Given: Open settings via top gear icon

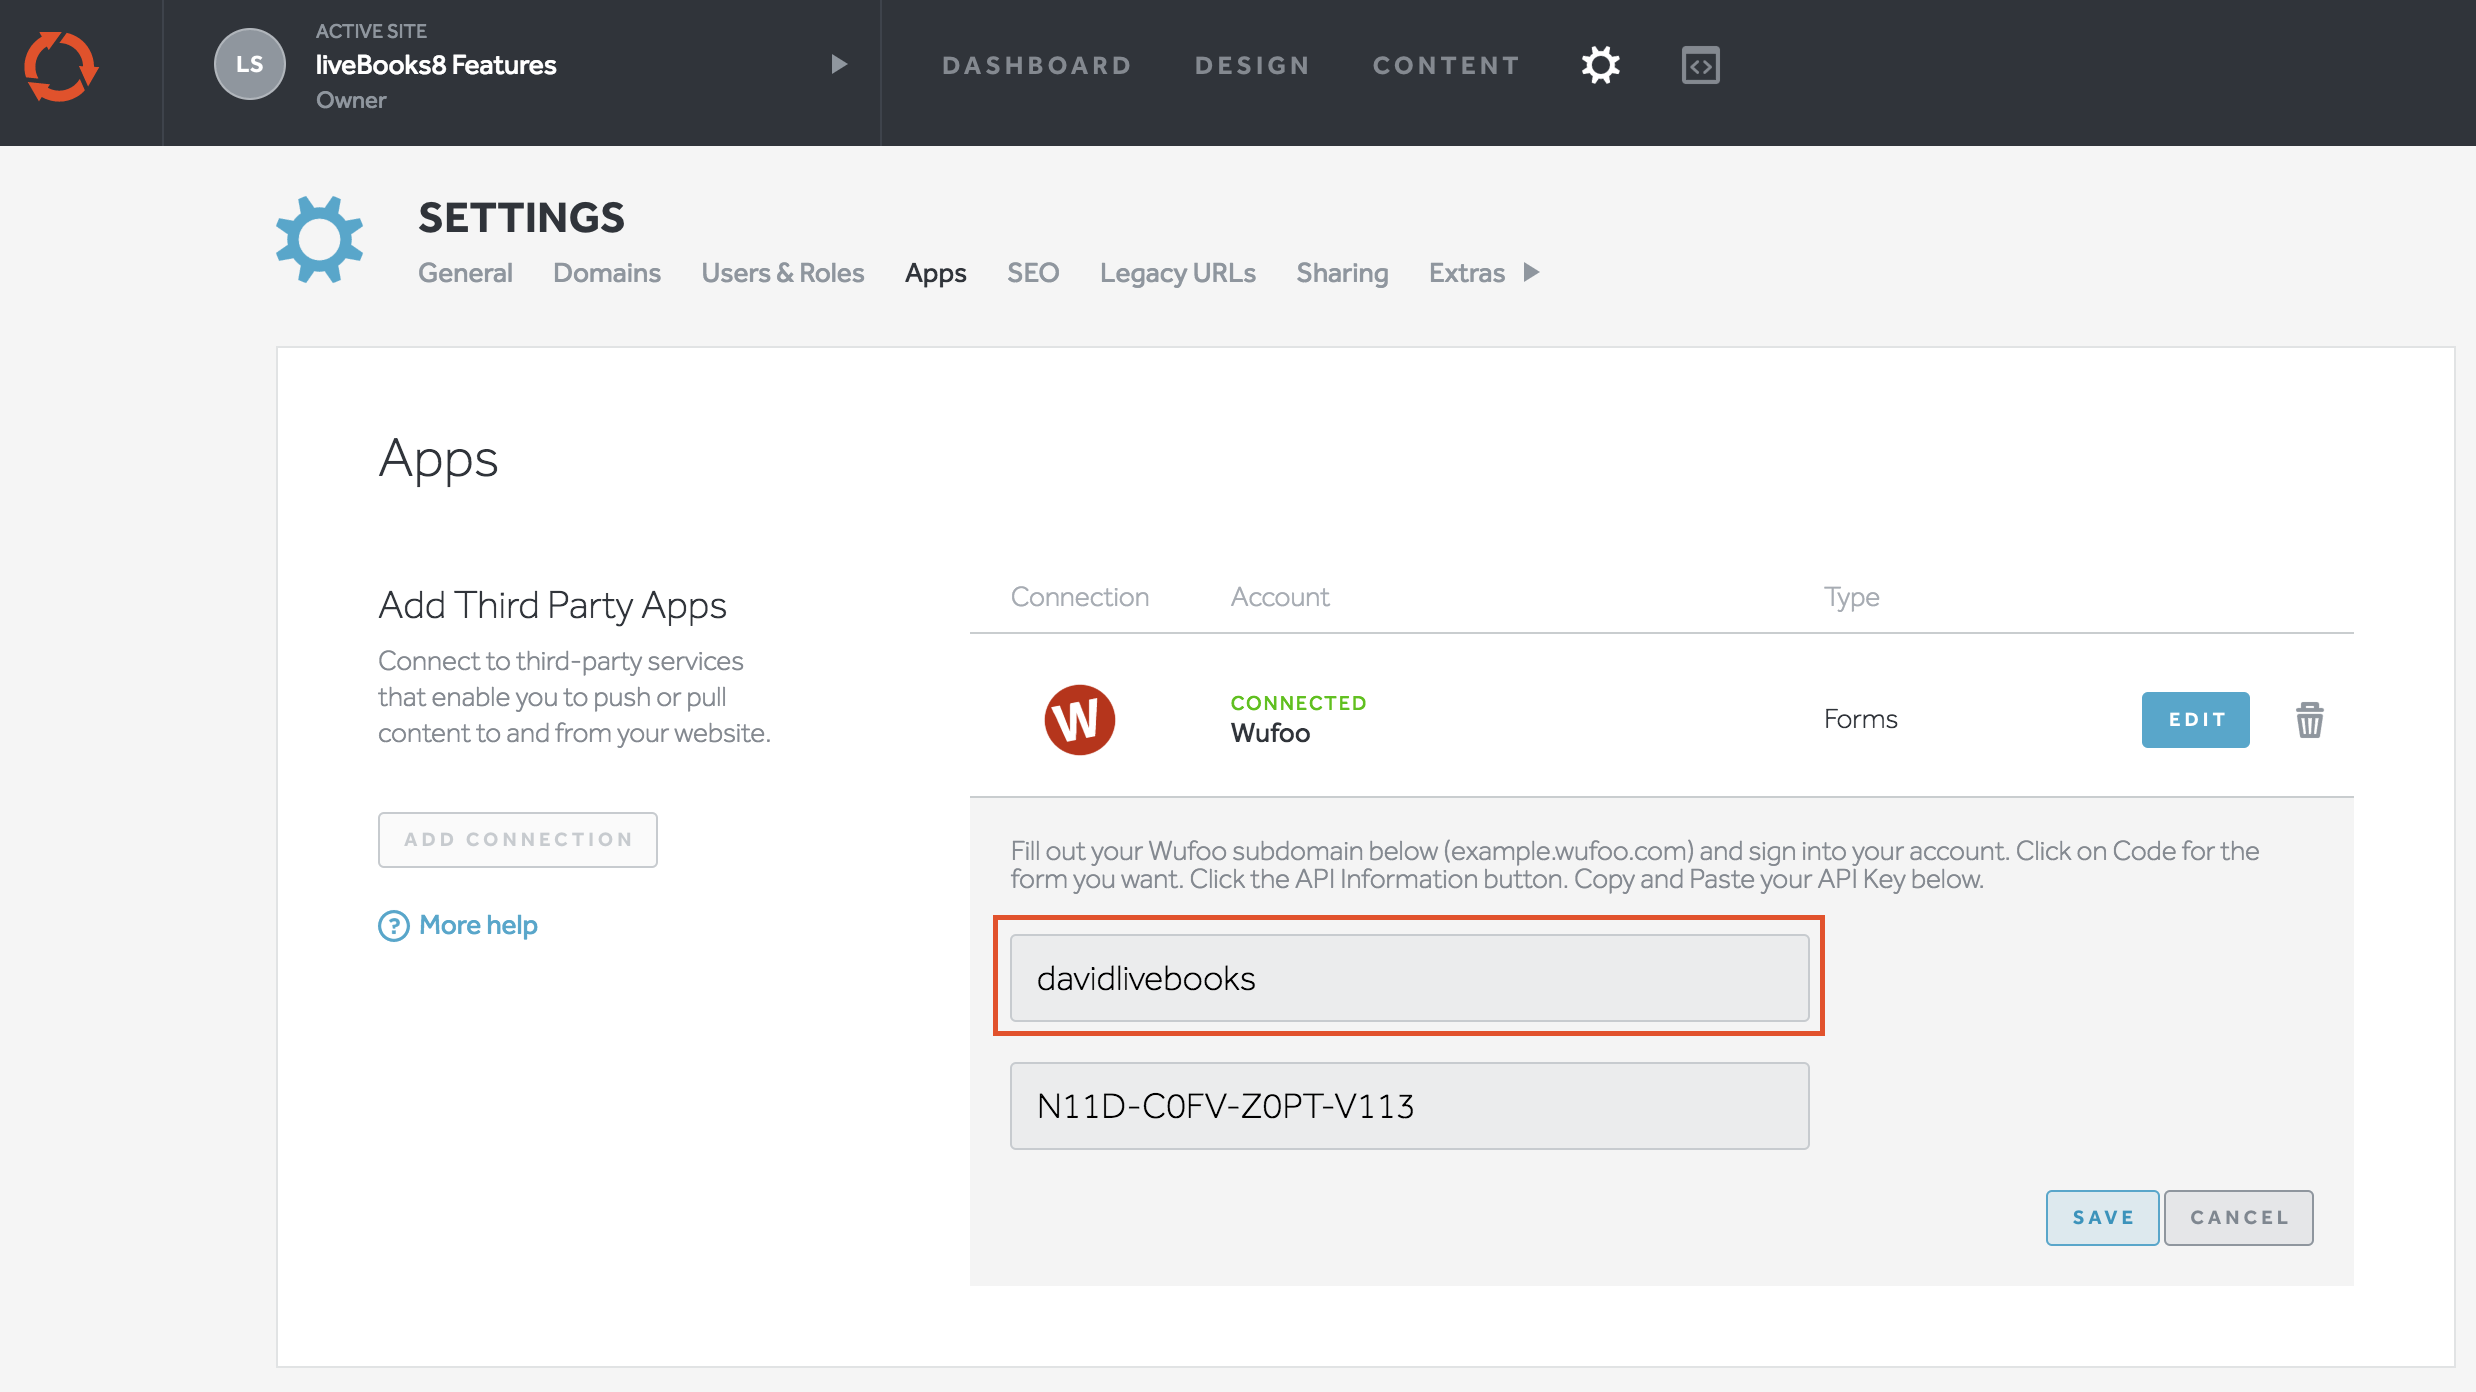Looking at the screenshot, I should (x=1600, y=66).
